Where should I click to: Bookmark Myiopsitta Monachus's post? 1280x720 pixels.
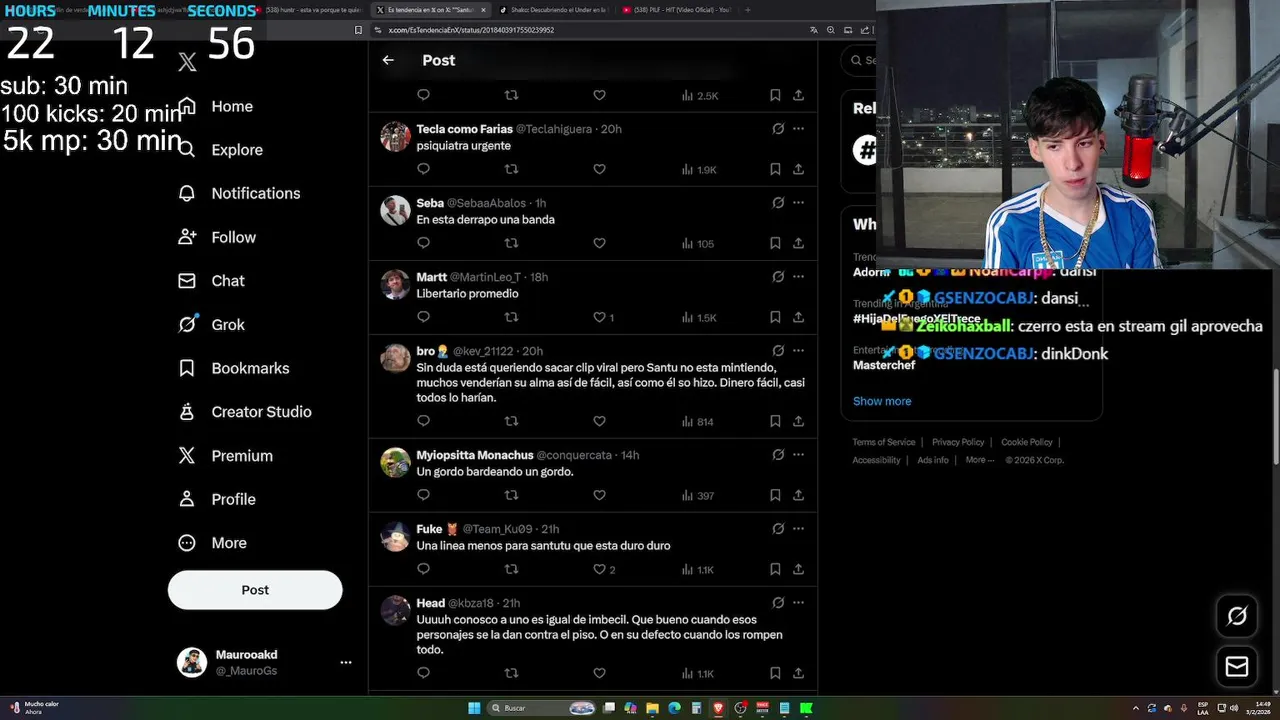coord(775,495)
